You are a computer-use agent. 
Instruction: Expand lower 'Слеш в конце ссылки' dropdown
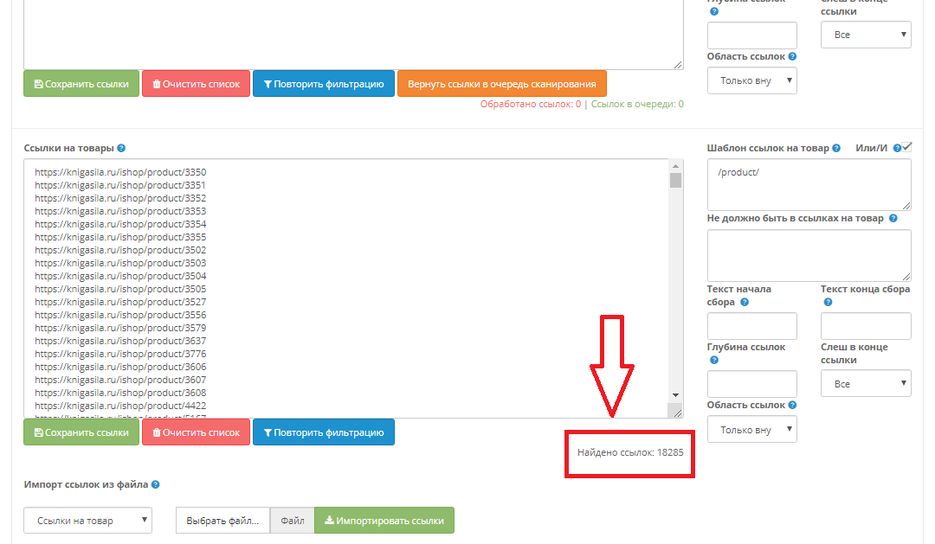tap(865, 384)
